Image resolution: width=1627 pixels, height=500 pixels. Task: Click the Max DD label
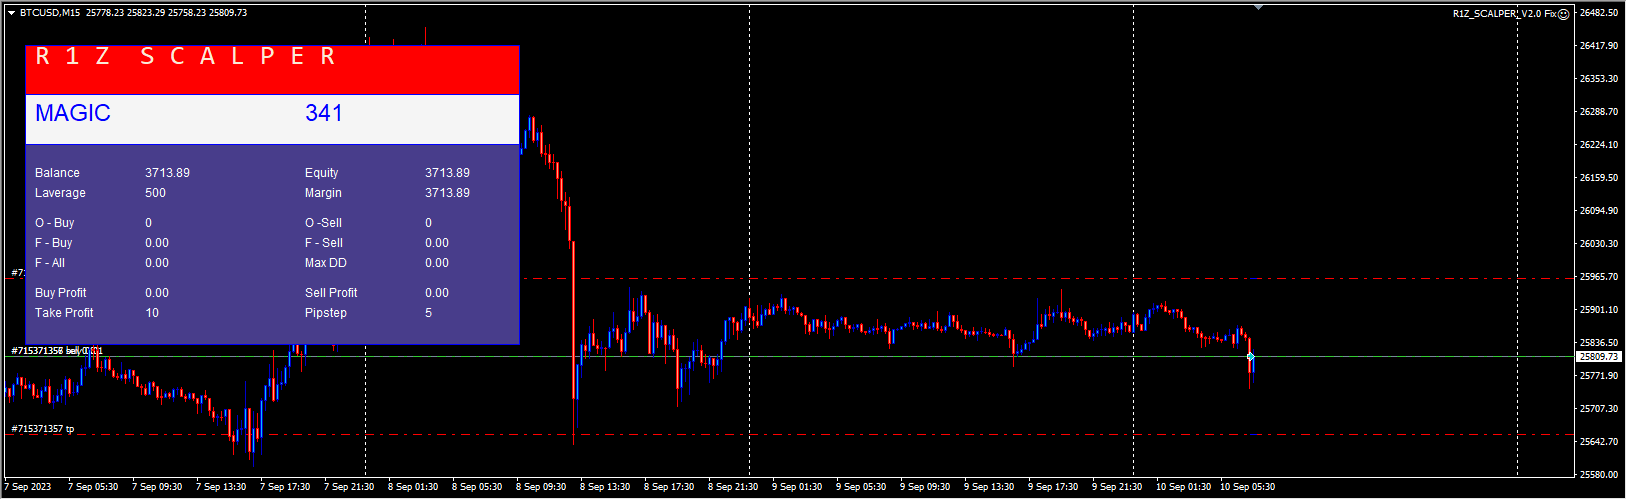click(327, 263)
